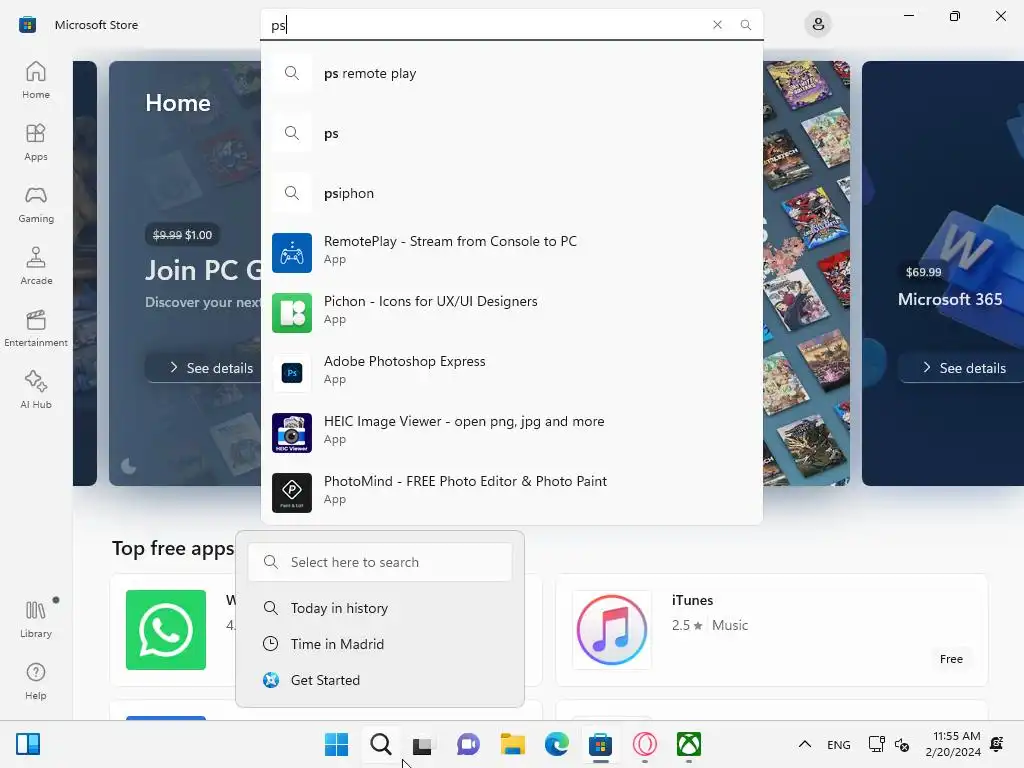
Task: Show hidden system tray icons
Action: pyautogui.click(x=805, y=744)
